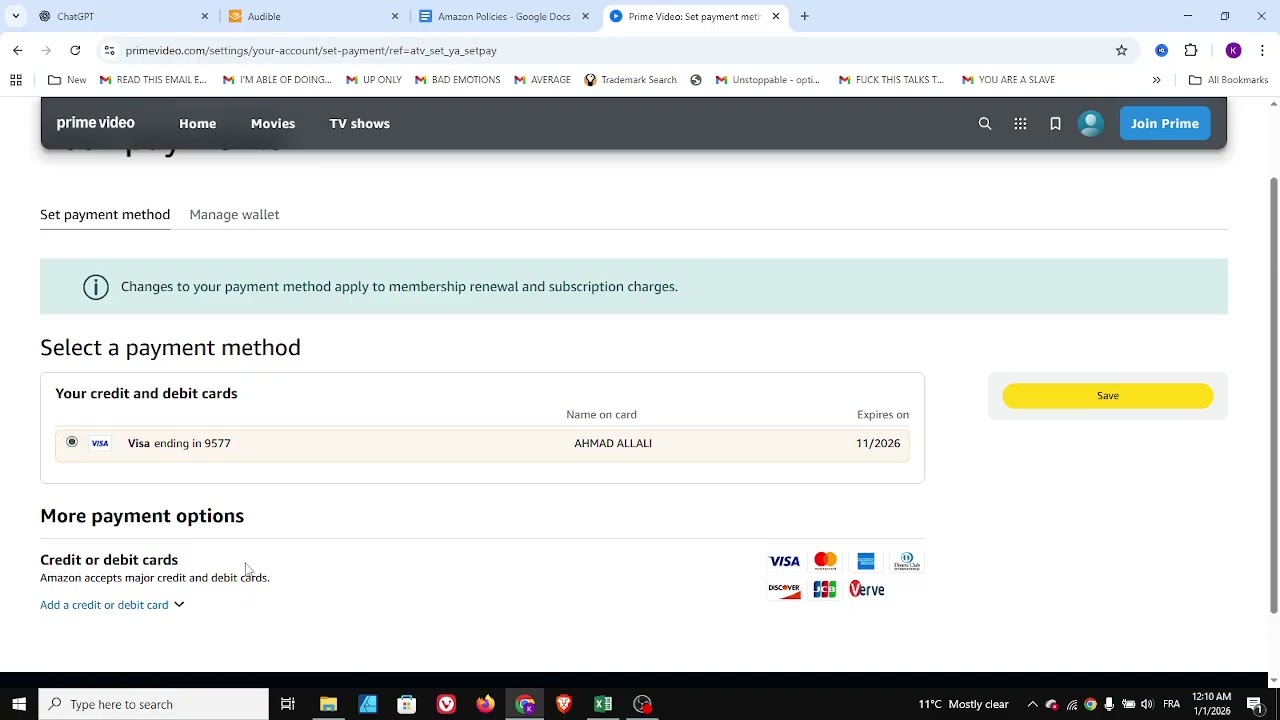This screenshot has width=1280, height=720.
Task: Click the Windows taskbar search box
Action: (x=154, y=704)
